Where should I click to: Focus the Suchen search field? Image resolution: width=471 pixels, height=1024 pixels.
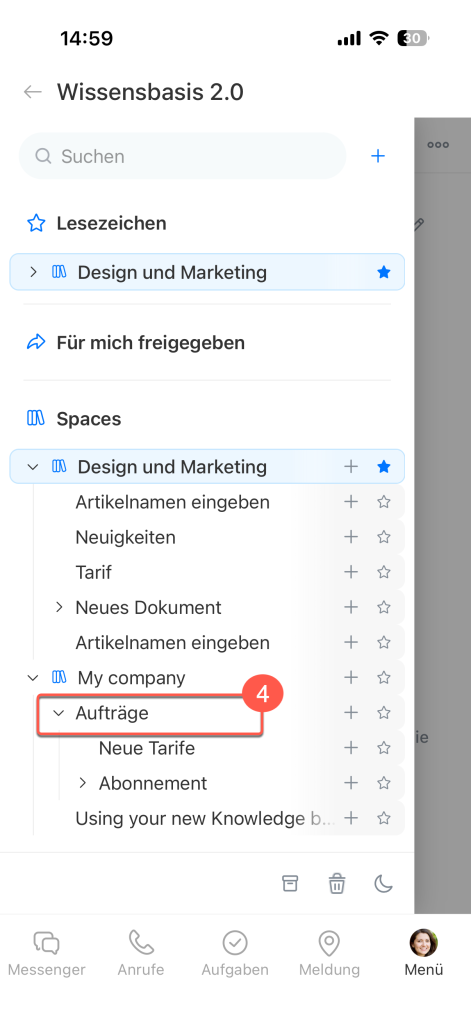coord(182,156)
